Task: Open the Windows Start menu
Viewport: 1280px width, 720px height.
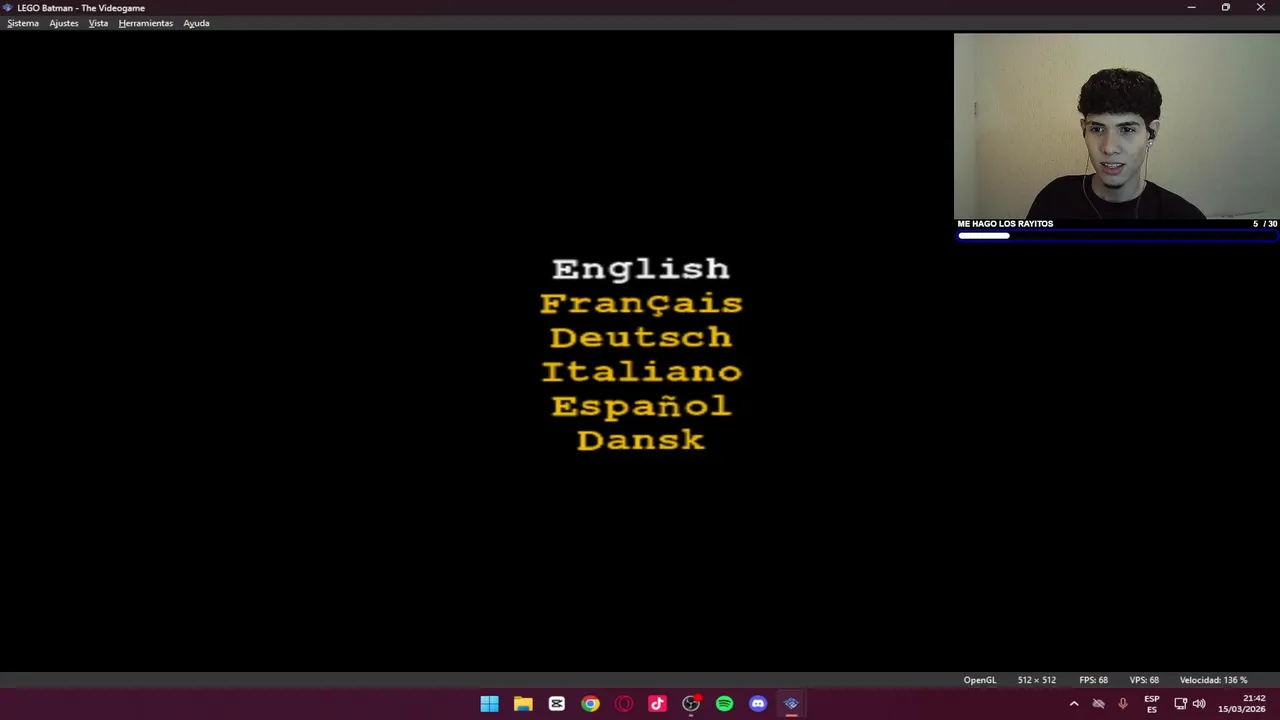Action: (489, 704)
